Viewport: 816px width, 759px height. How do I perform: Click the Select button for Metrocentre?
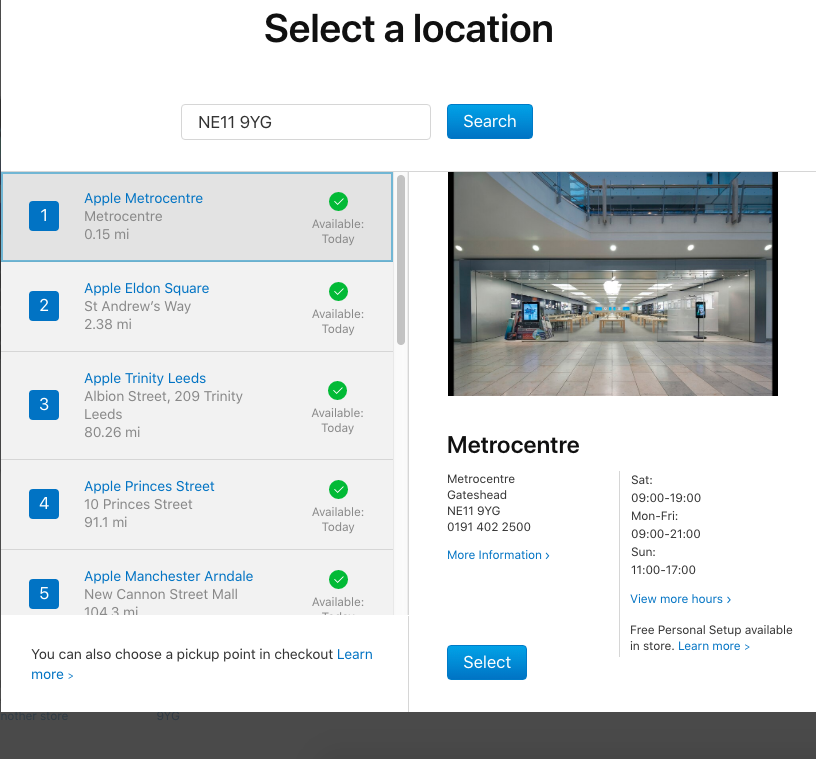pyautogui.click(x=487, y=662)
